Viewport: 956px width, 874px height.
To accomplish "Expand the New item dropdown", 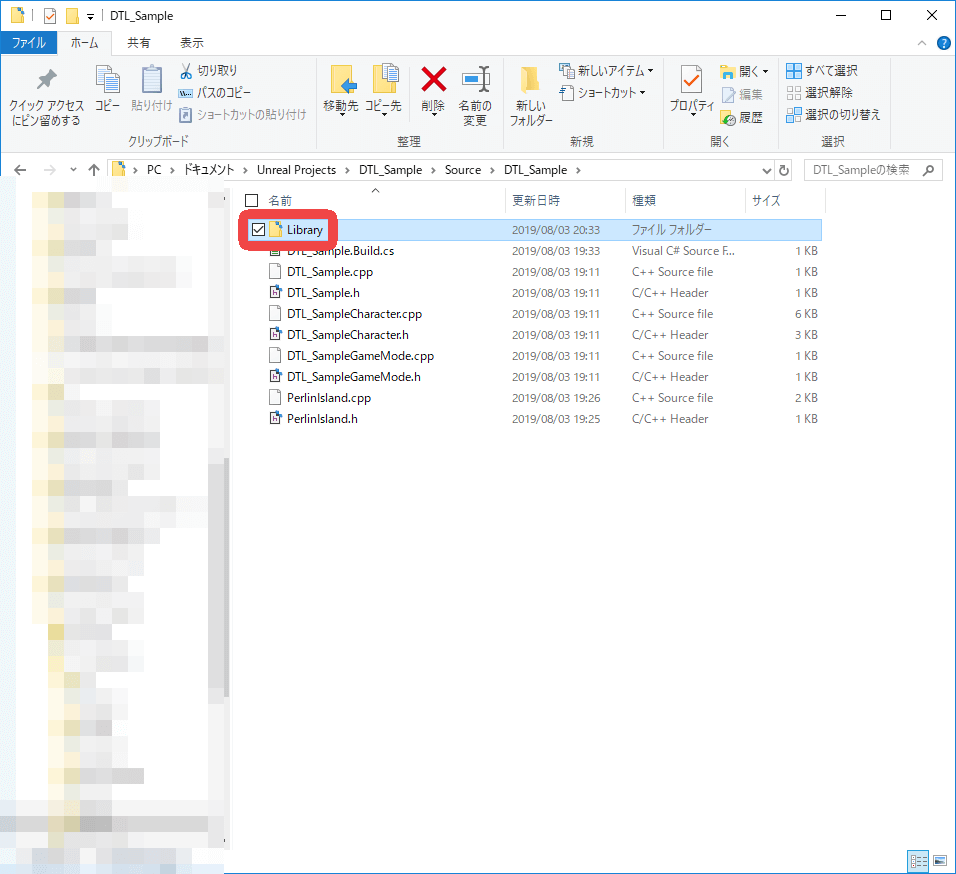I will (x=650, y=71).
